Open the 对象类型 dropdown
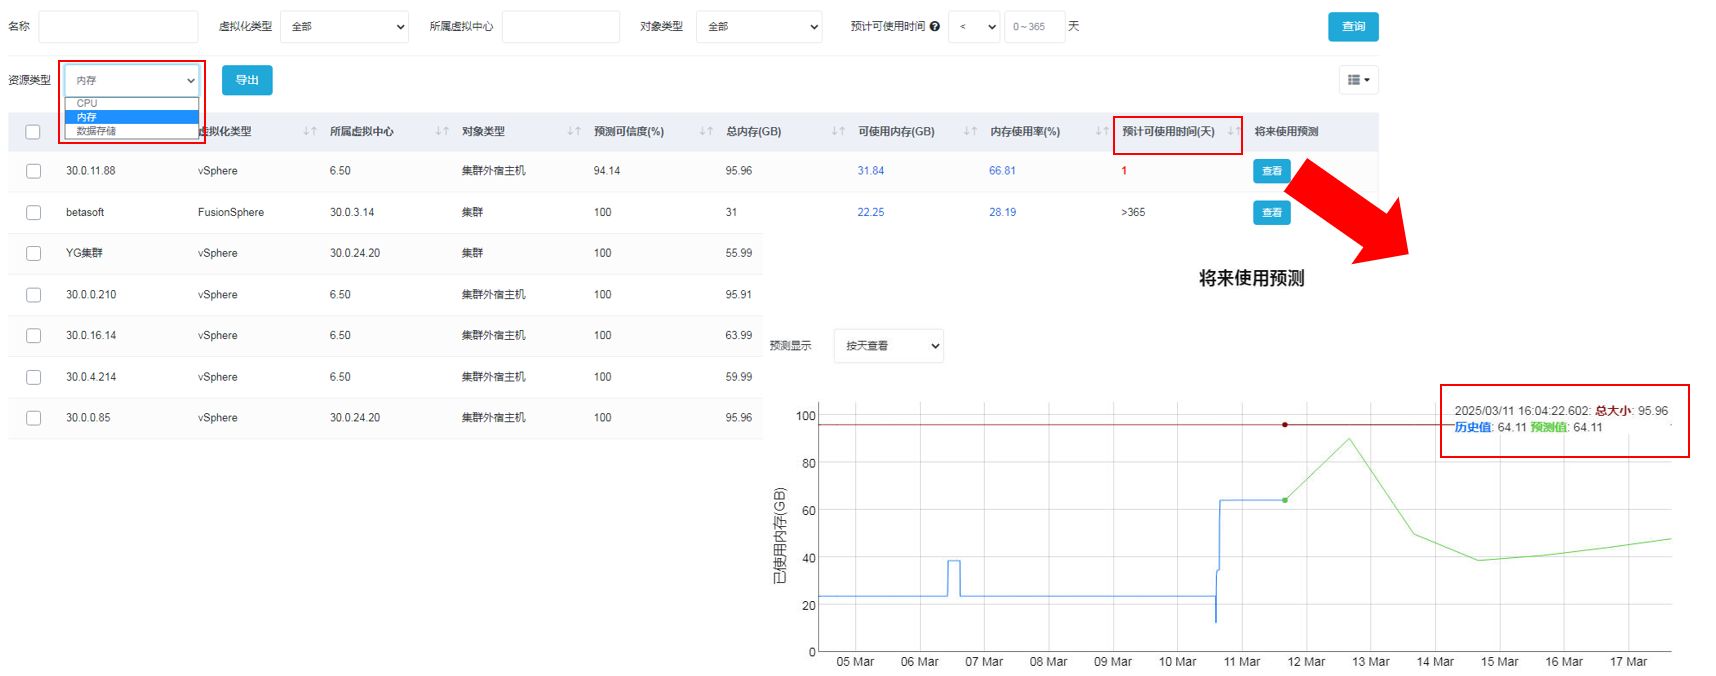The width and height of the screenshot is (1716, 676). [x=759, y=27]
